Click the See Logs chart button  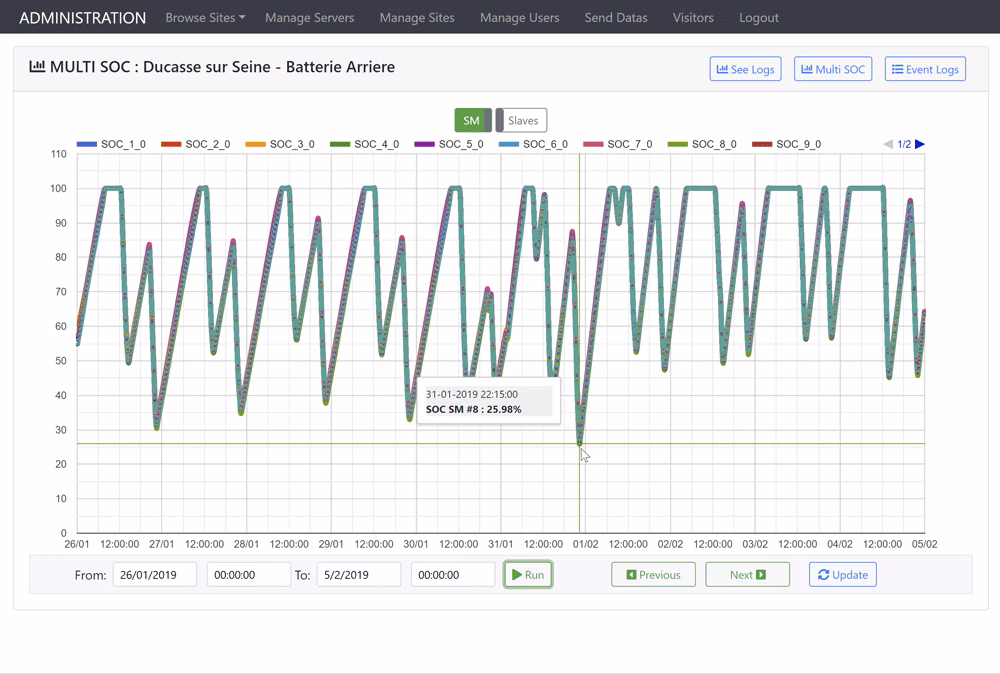click(x=745, y=69)
